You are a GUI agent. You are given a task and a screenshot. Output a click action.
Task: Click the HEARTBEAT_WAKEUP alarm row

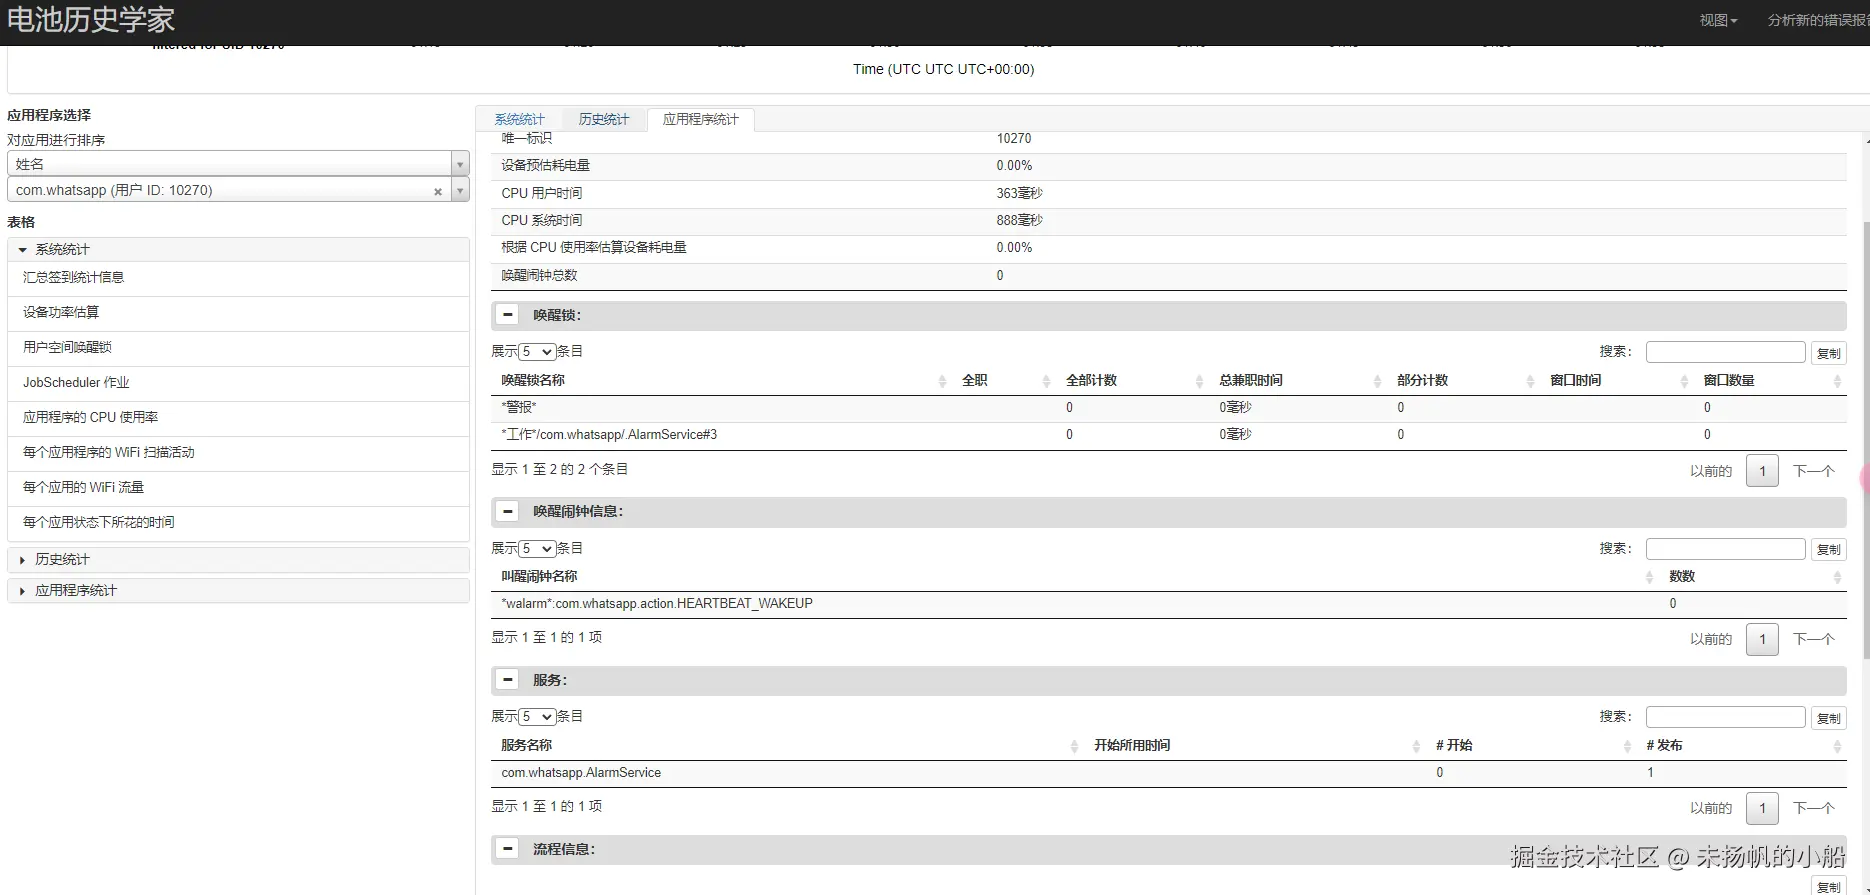1169,604
